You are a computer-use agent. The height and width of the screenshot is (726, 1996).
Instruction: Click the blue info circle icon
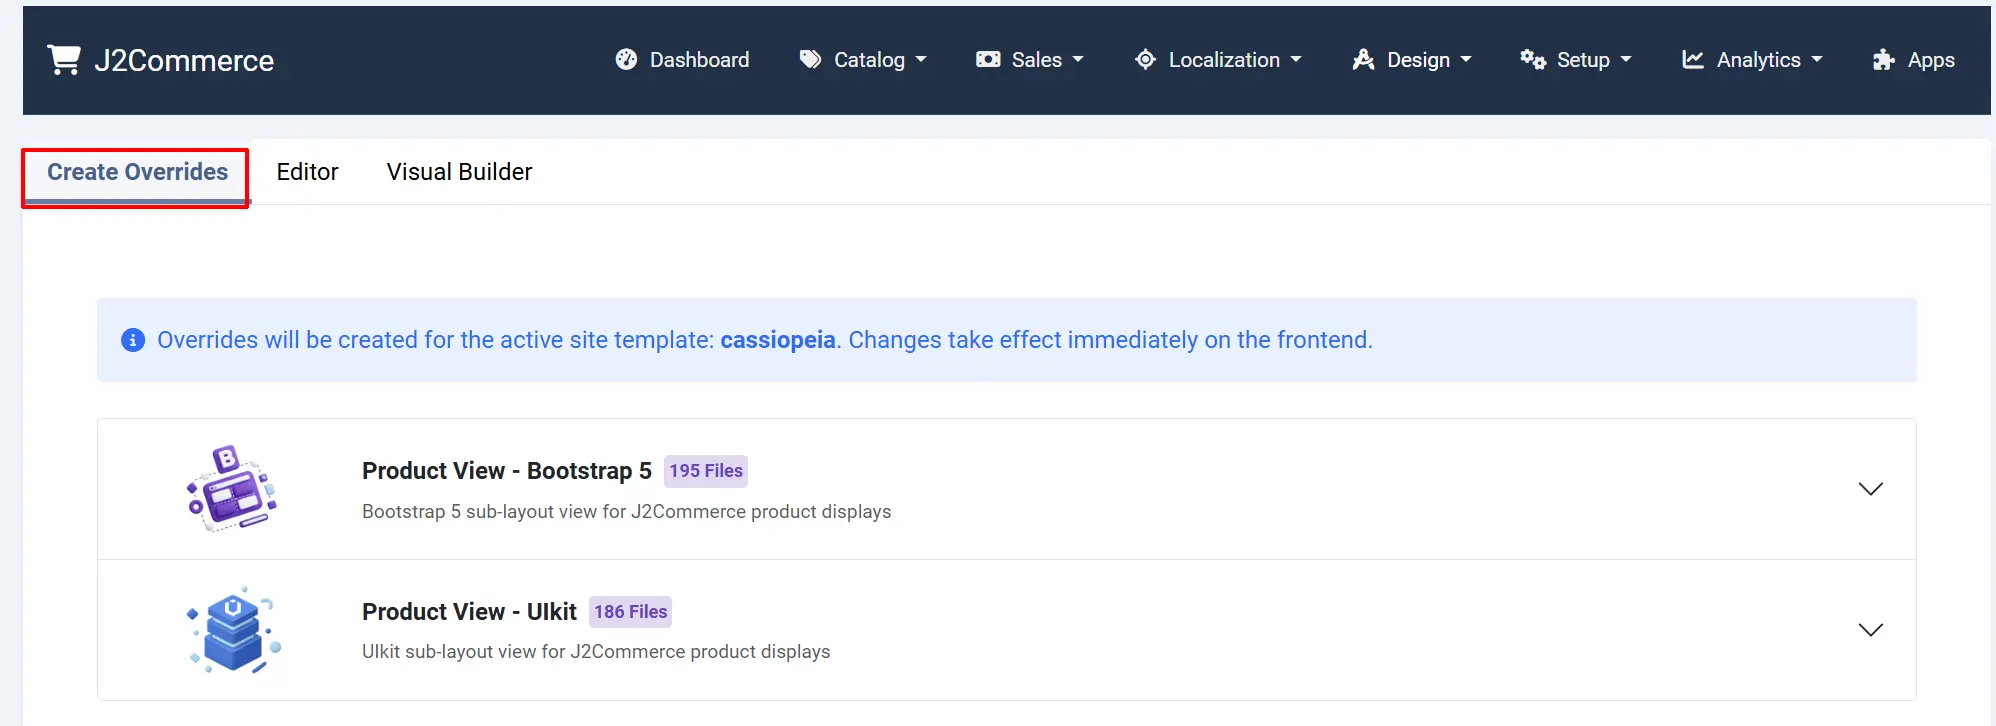tap(133, 340)
